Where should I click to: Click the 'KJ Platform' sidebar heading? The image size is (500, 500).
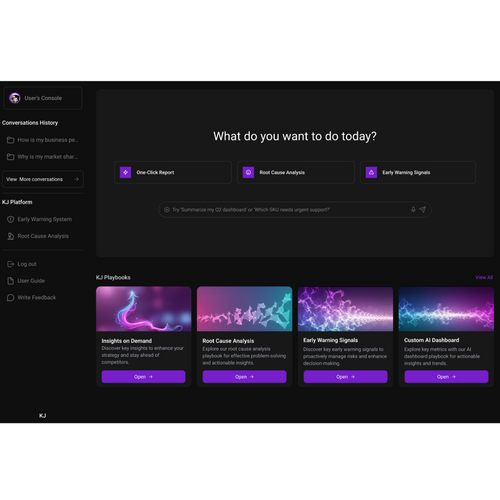tap(17, 202)
